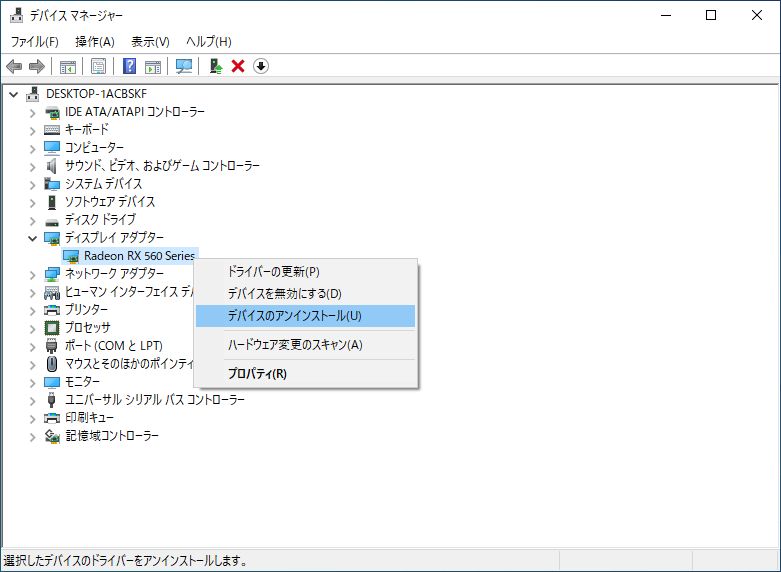Screen dimensions: 781x572
Task: Open the 操作(A) menu
Action: (95, 41)
